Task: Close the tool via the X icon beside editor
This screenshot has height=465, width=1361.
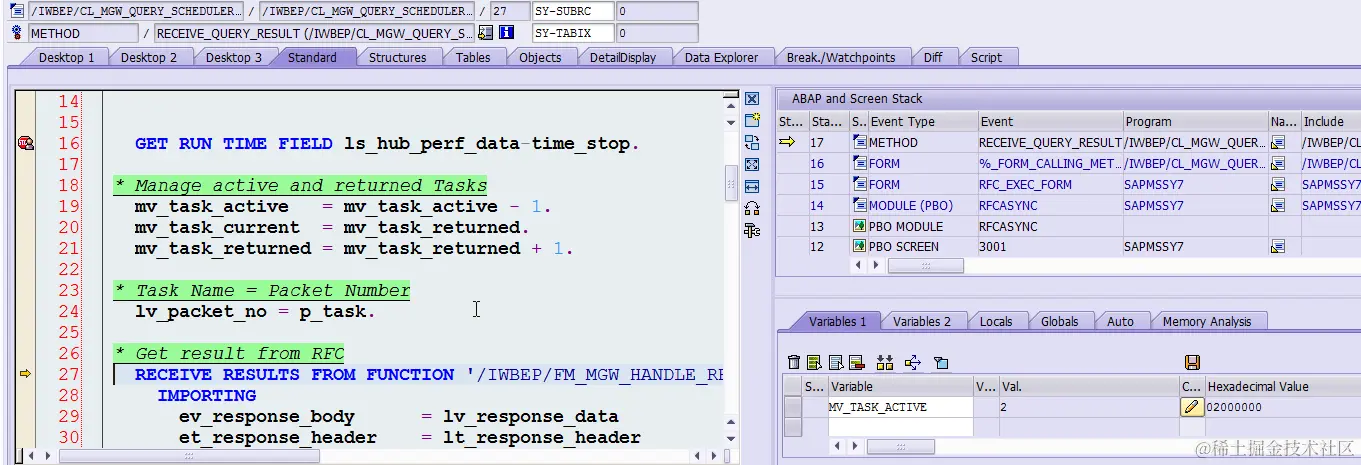Action: [752, 99]
